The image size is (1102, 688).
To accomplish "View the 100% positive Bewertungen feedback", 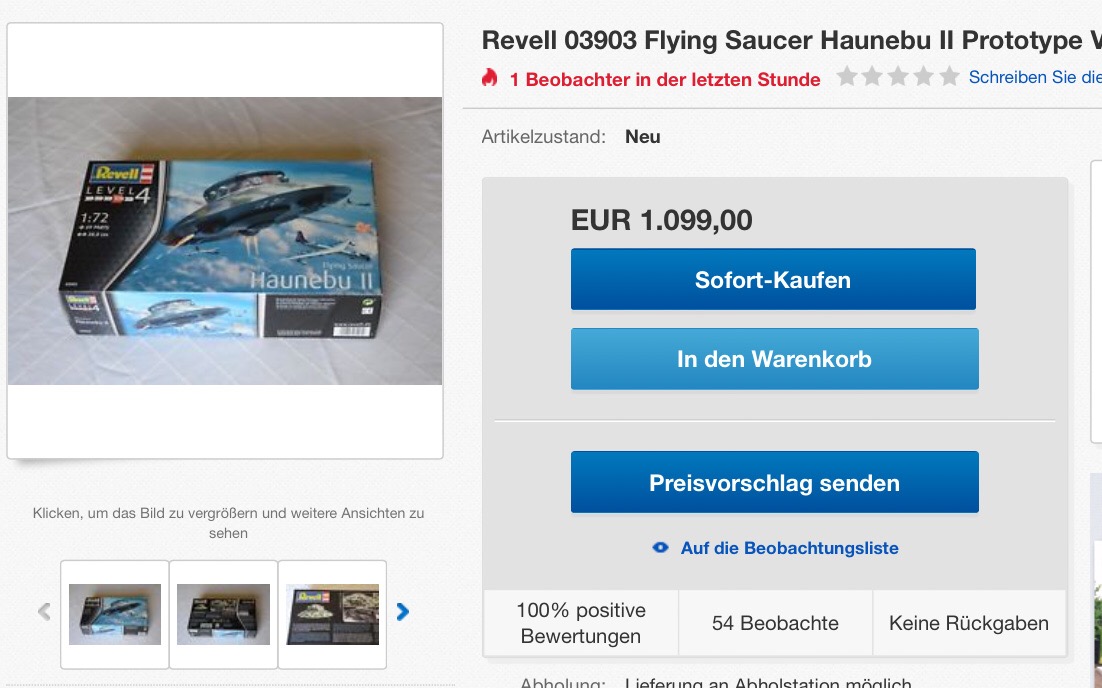I will (x=581, y=623).
